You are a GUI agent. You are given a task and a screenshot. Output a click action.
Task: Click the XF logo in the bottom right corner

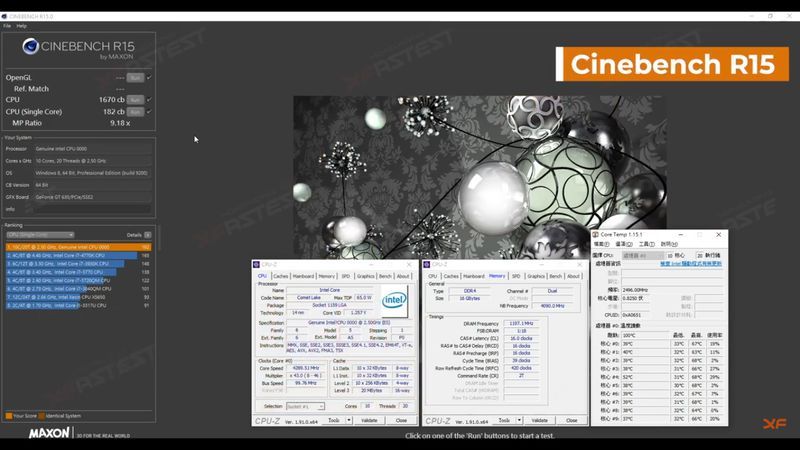pyautogui.click(x=774, y=423)
